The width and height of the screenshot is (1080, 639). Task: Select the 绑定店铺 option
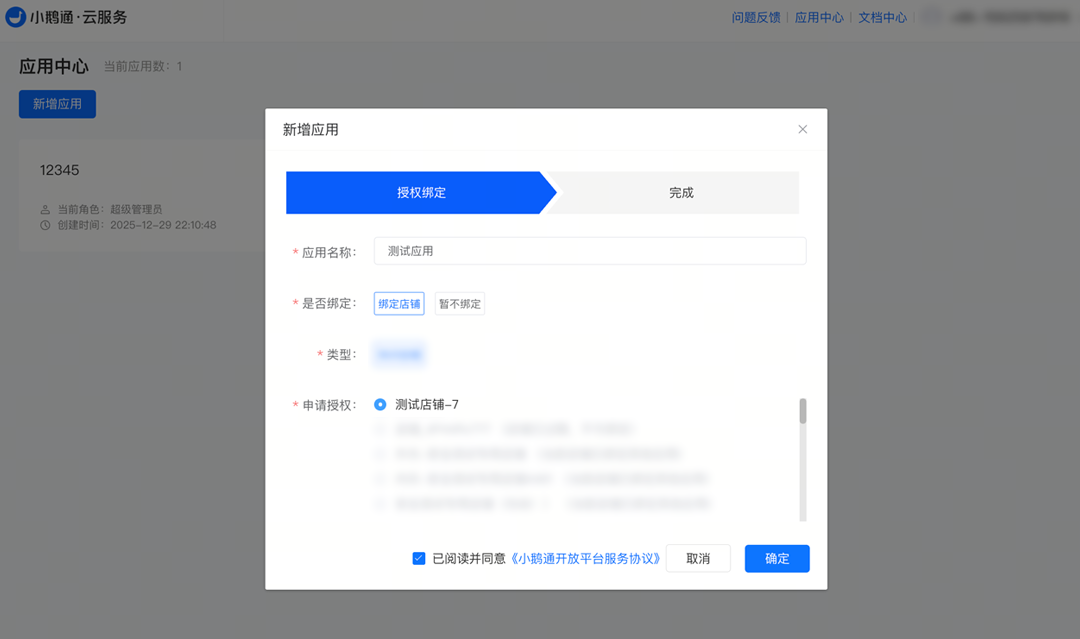pos(399,304)
